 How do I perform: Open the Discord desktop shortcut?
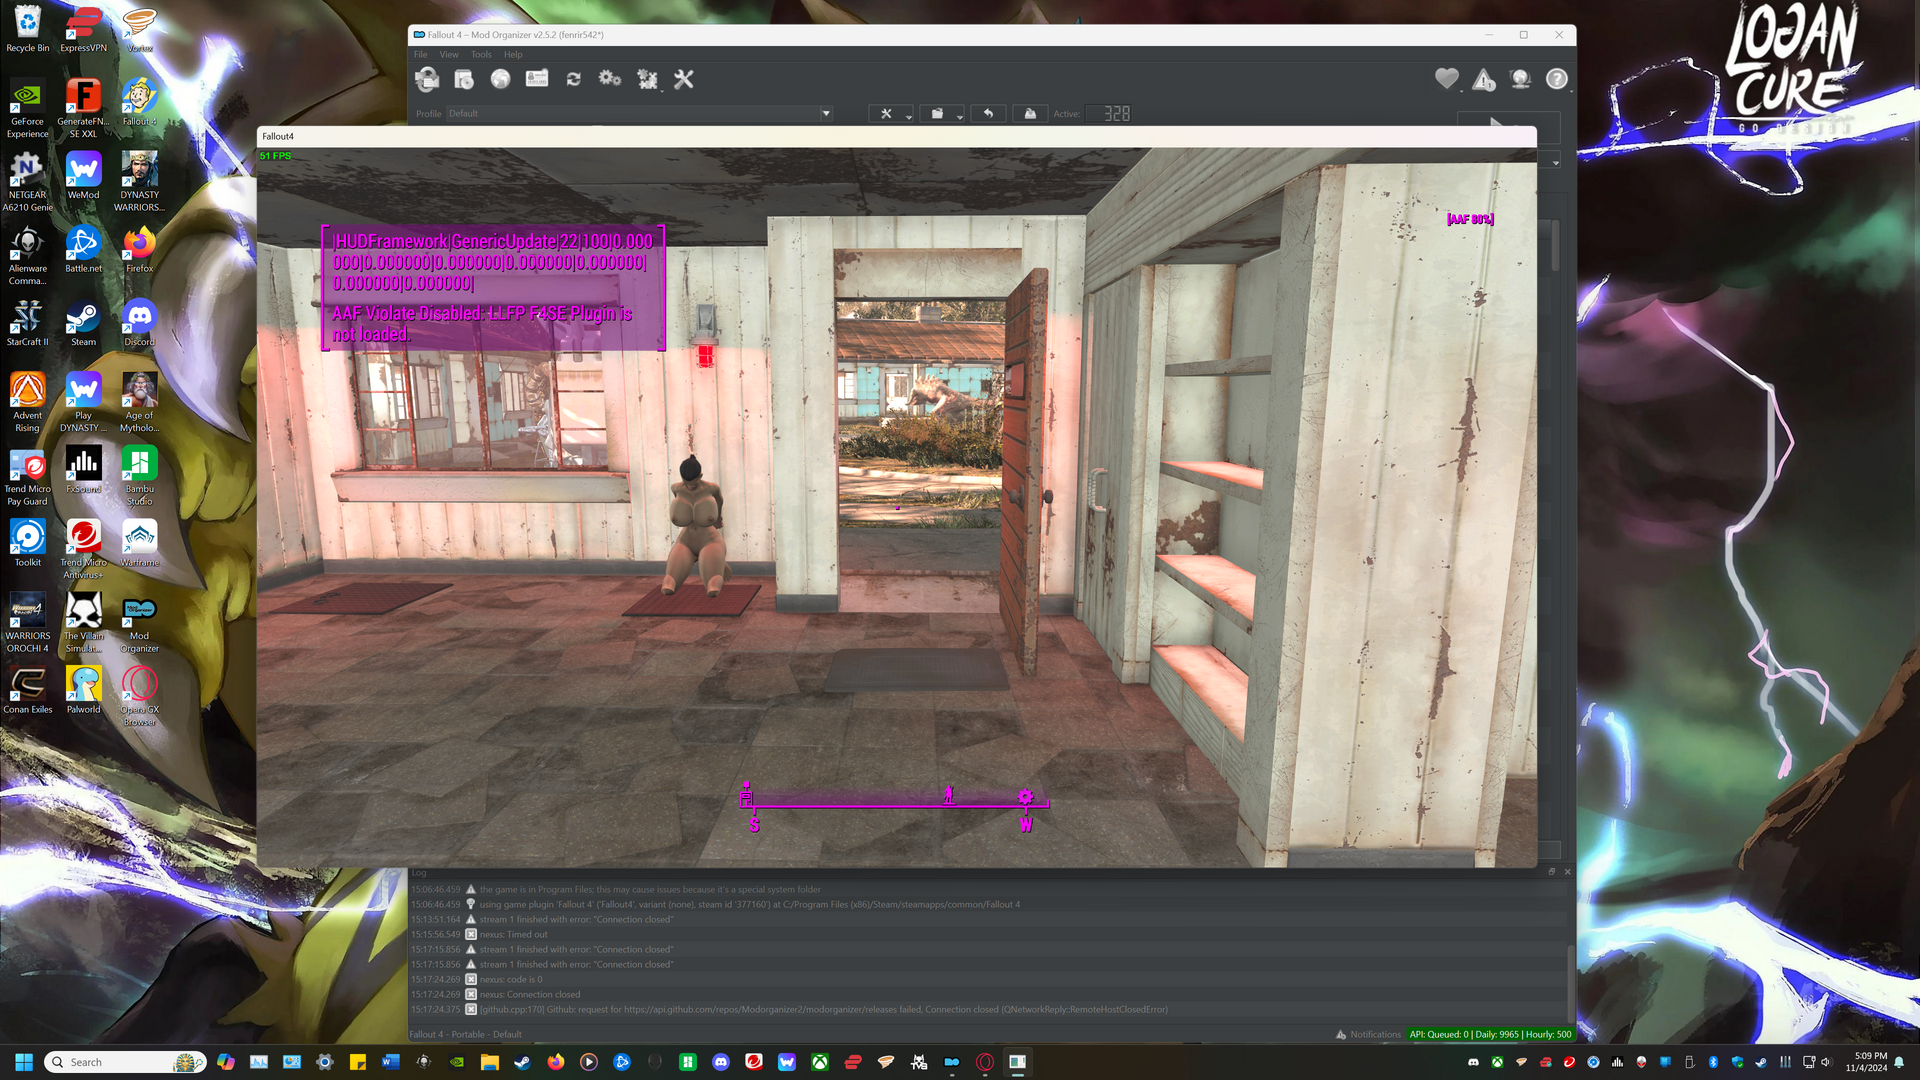(x=140, y=324)
